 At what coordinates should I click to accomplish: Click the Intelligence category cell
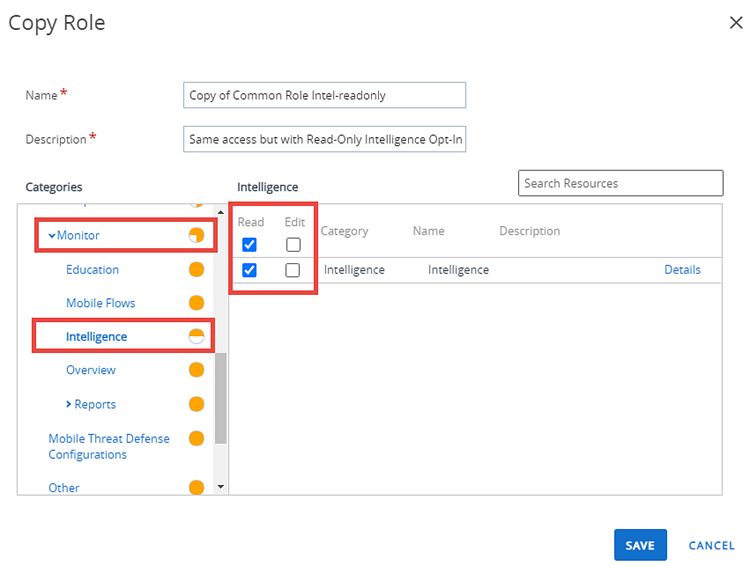click(354, 270)
